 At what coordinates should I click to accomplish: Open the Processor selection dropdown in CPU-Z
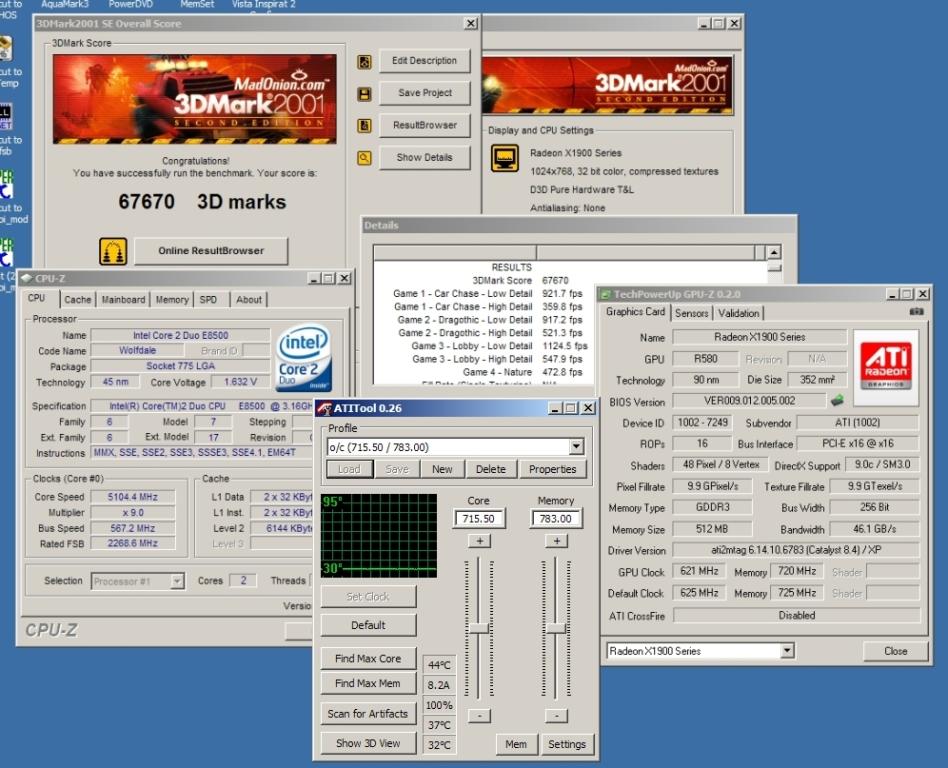(177, 581)
